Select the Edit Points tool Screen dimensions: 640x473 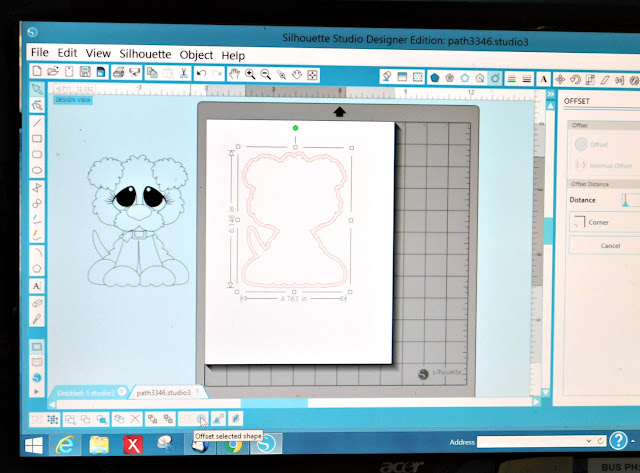pos(37,105)
